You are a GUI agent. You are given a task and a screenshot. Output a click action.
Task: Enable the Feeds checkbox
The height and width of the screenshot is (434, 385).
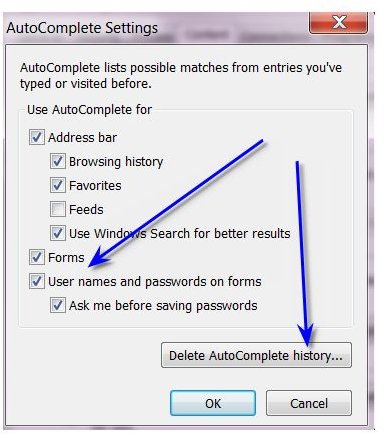click(x=58, y=209)
